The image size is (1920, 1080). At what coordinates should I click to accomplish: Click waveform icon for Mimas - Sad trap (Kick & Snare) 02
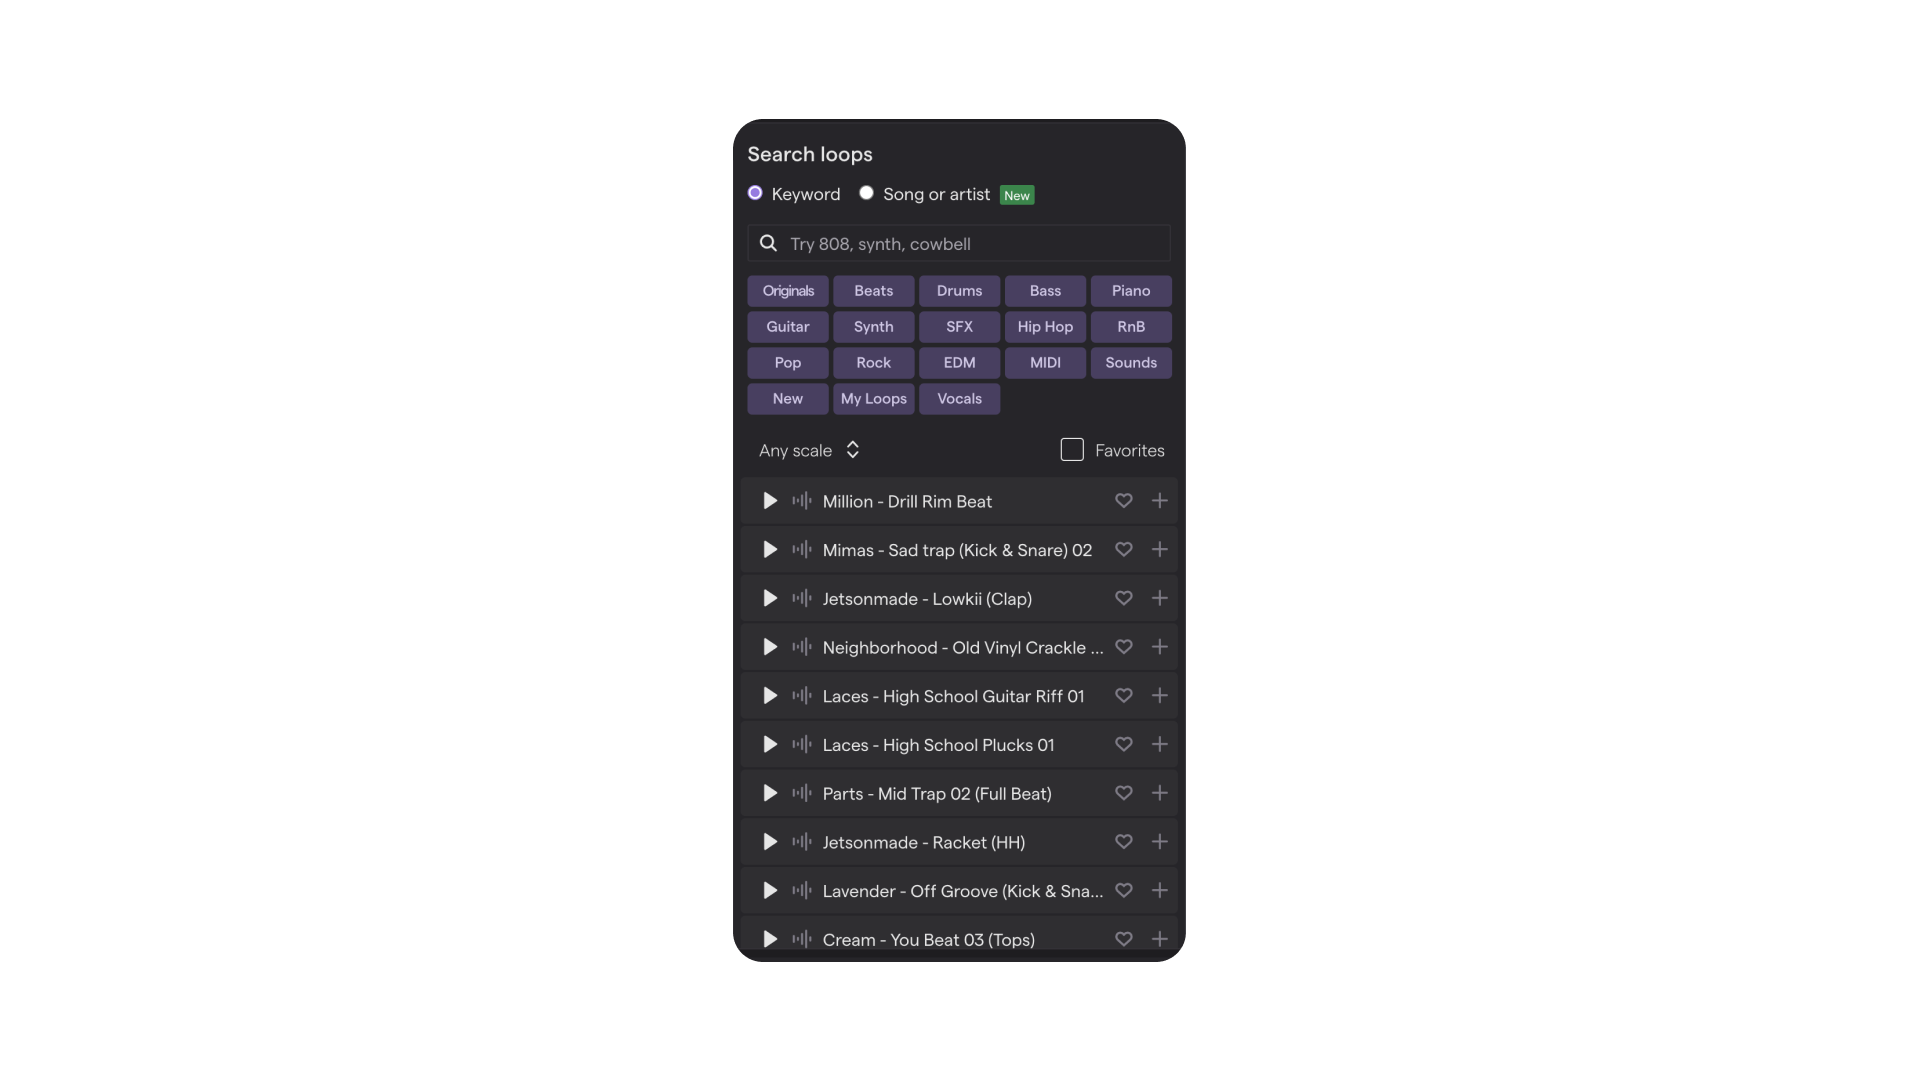point(802,550)
